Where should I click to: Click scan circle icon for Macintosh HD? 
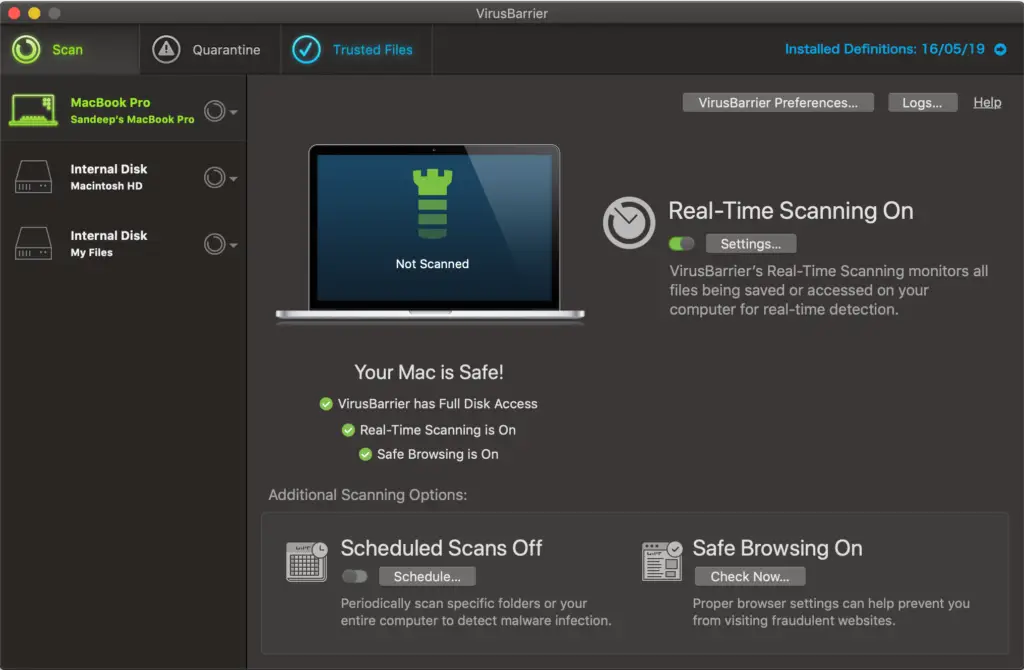click(x=214, y=178)
